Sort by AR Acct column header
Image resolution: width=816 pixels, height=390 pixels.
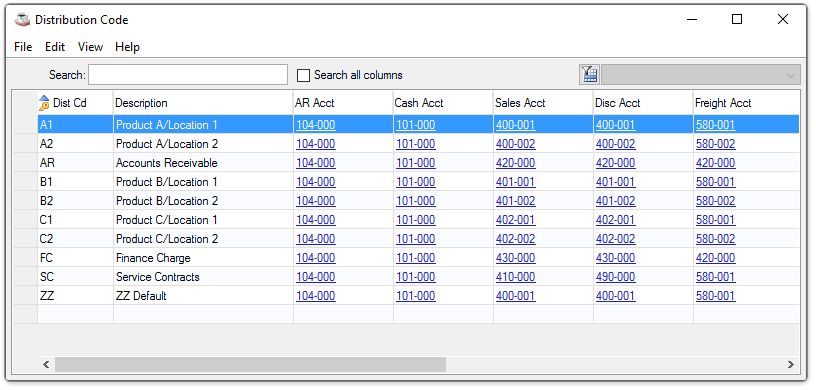343,103
